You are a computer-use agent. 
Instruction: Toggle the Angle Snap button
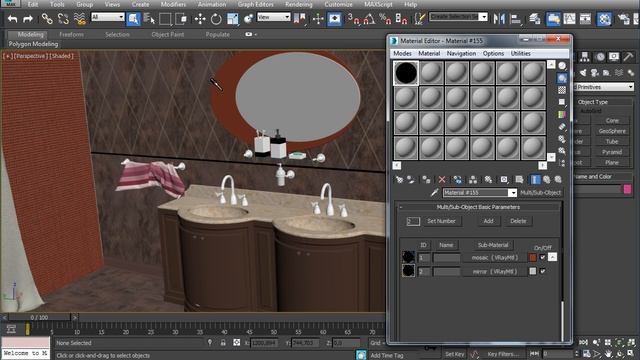click(x=369, y=19)
